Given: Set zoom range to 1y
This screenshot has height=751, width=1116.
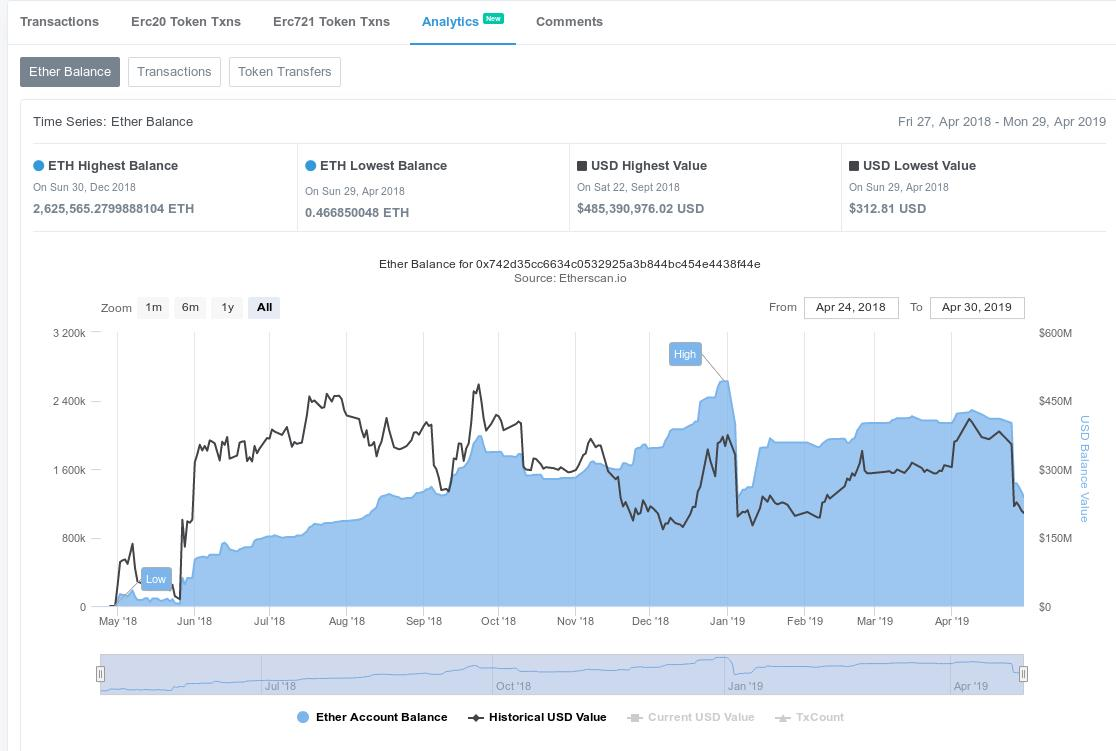Looking at the screenshot, I should 227,308.
